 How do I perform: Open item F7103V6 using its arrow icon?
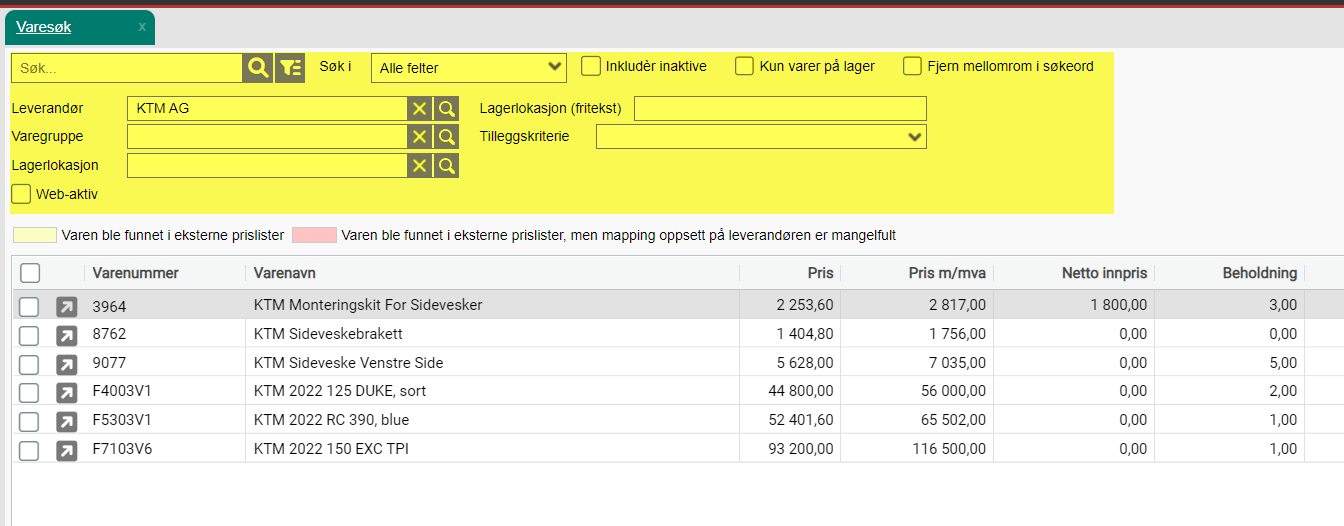66,449
